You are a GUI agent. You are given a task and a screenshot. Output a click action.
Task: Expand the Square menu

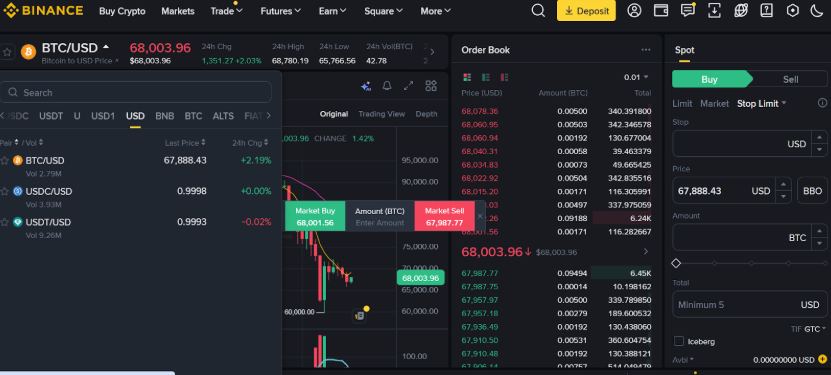(383, 11)
